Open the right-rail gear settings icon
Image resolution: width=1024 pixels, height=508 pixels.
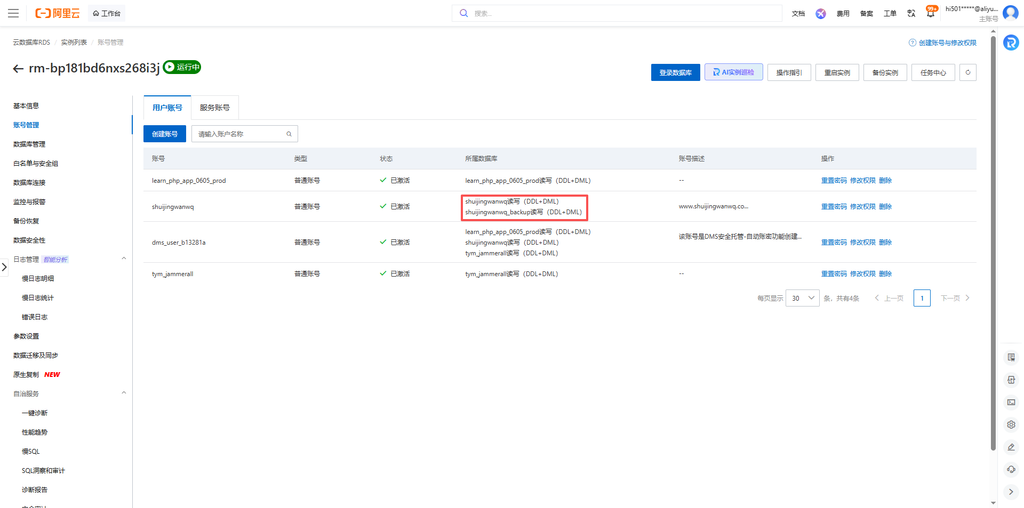click(1011, 424)
